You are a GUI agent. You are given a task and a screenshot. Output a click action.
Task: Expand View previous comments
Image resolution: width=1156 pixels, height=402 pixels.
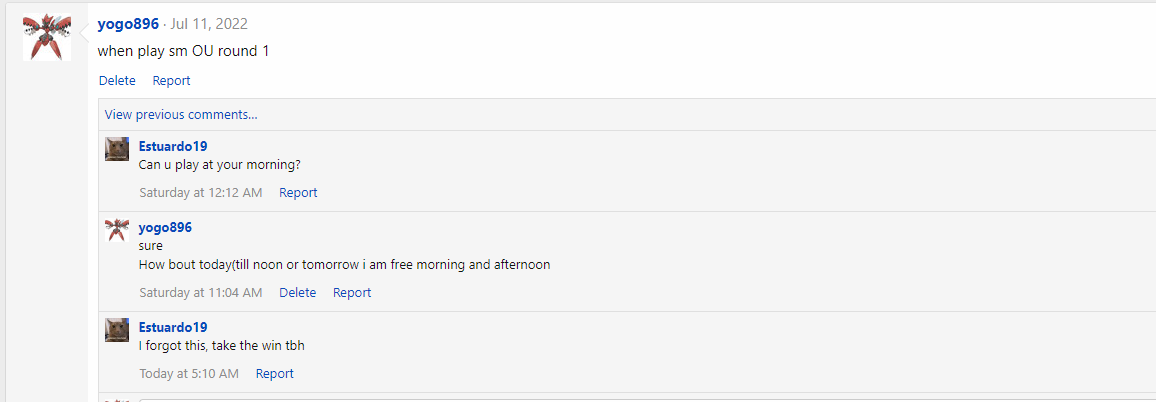click(181, 115)
